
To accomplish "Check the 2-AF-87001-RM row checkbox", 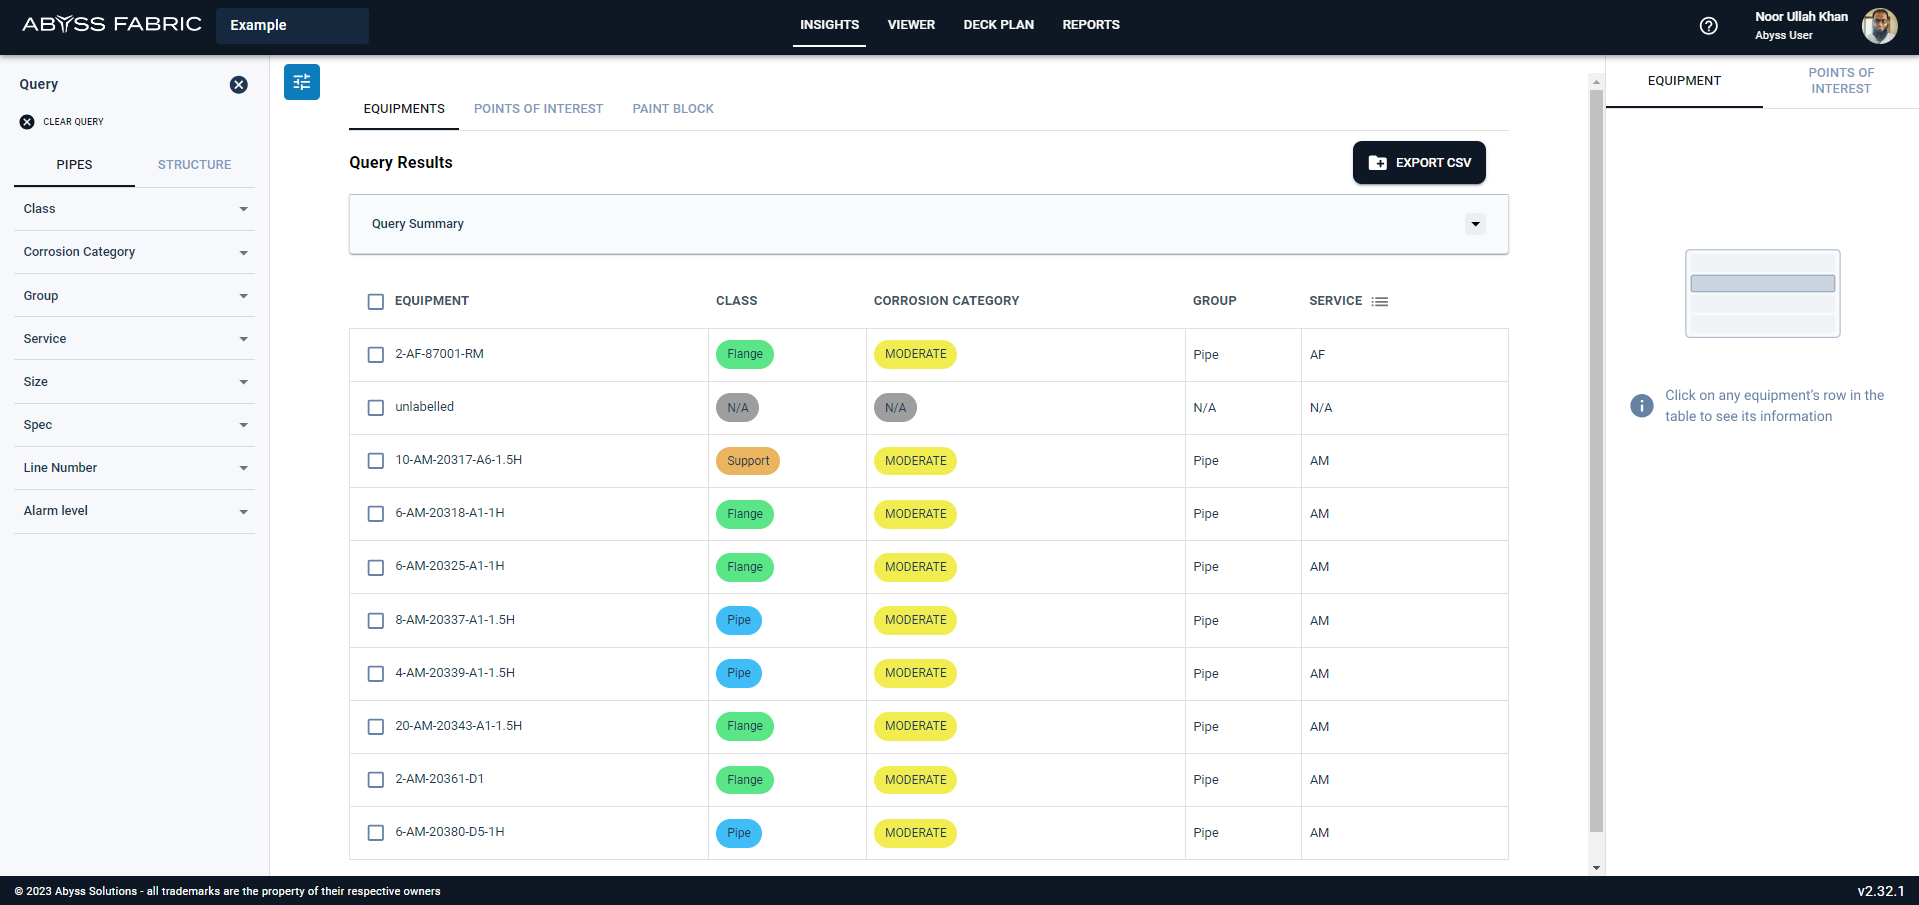I will (376, 355).
